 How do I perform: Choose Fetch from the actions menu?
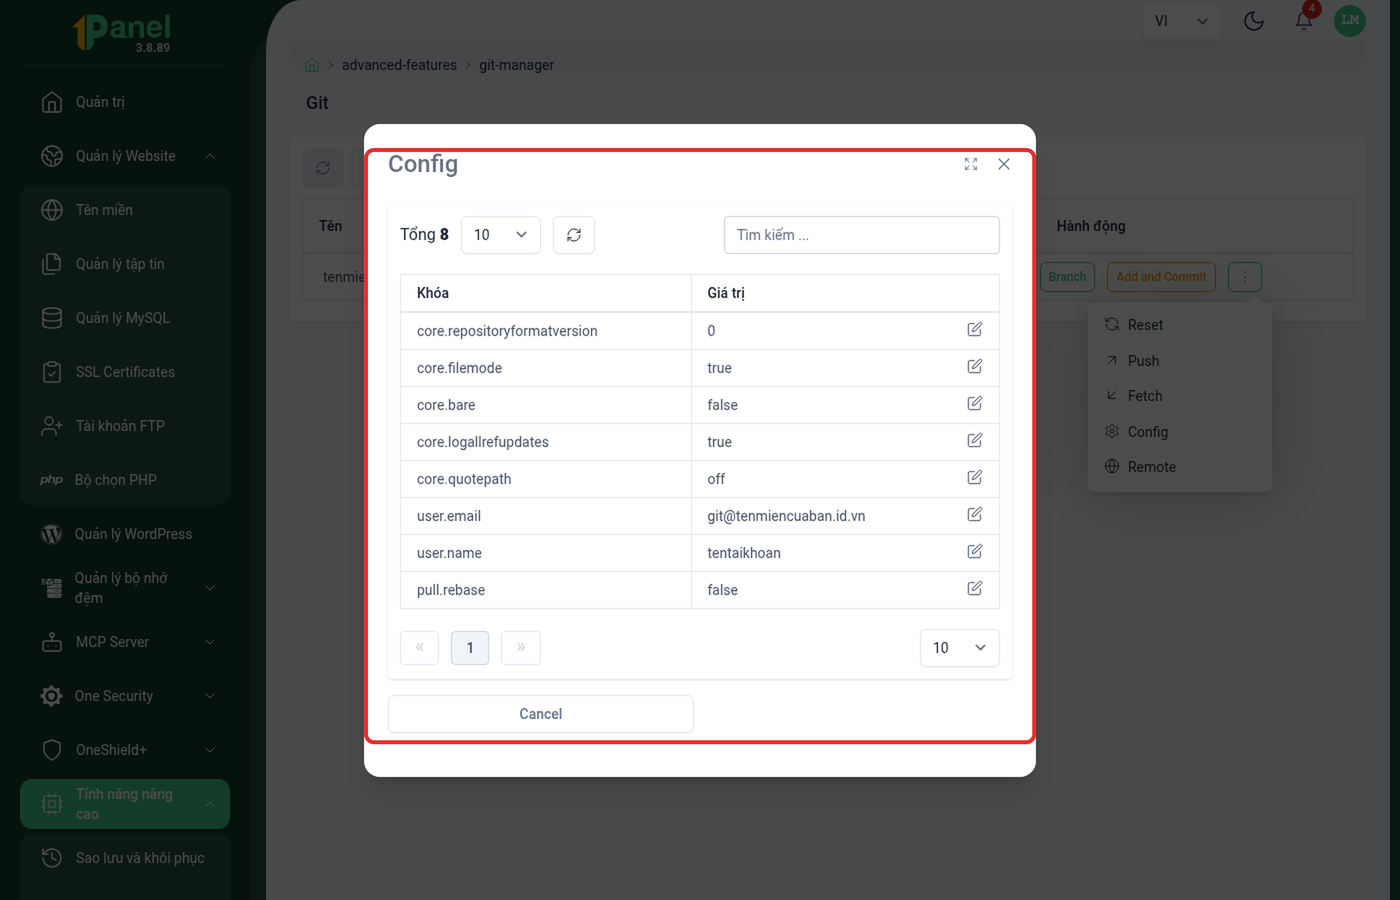(1180, 396)
